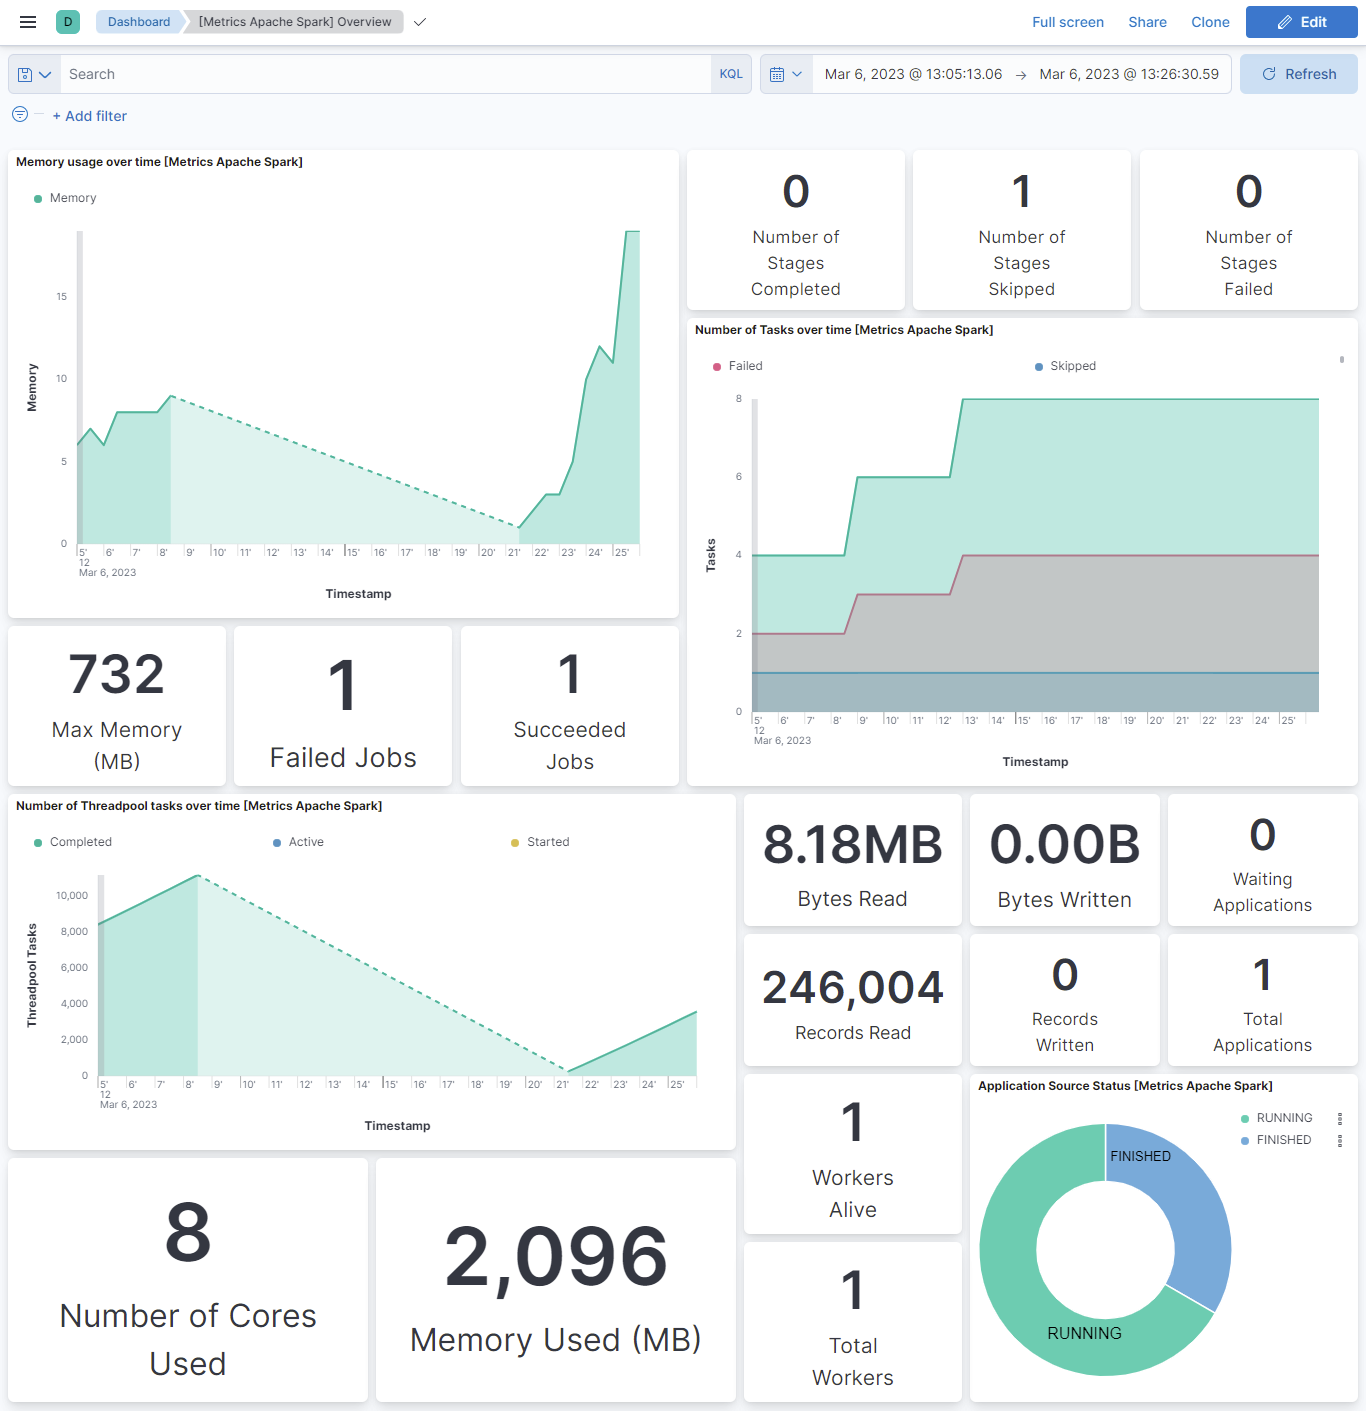The image size is (1366, 1411).
Task: Click the Add filter link
Action: [90, 116]
